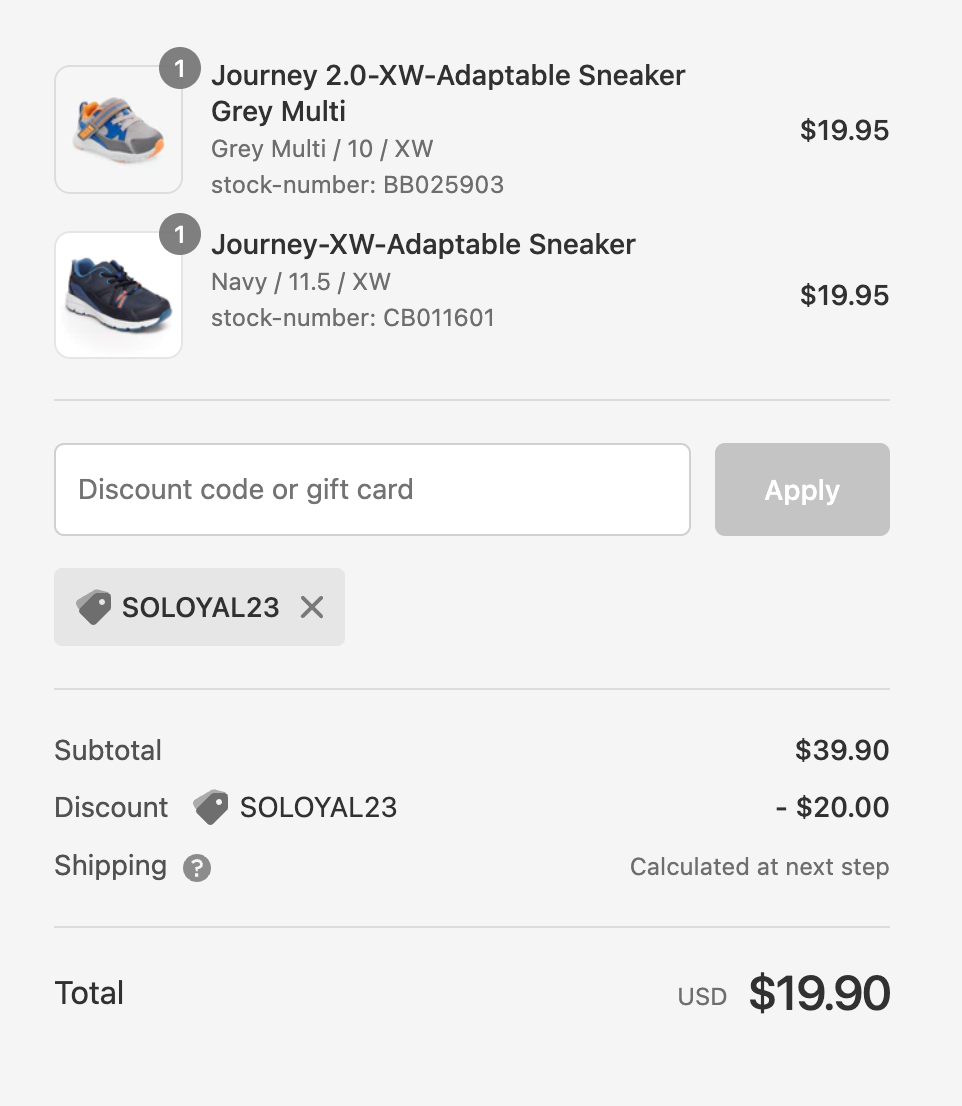This screenshot has width=962, height=1106.
Task: Select stock number BB025903 text
Action: pyautogui.click(x=357, y=185)
